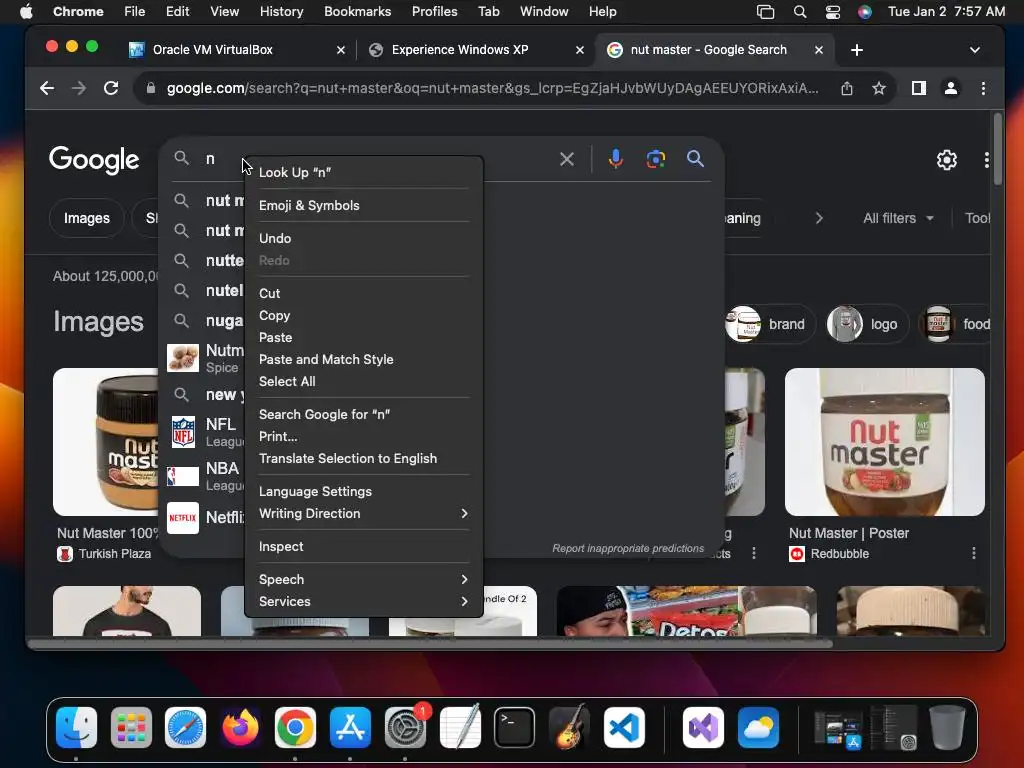Screen dimensions: 1024x768
Task: Open the Nut Master poster jar thumbnail
Action: point(884,442)
